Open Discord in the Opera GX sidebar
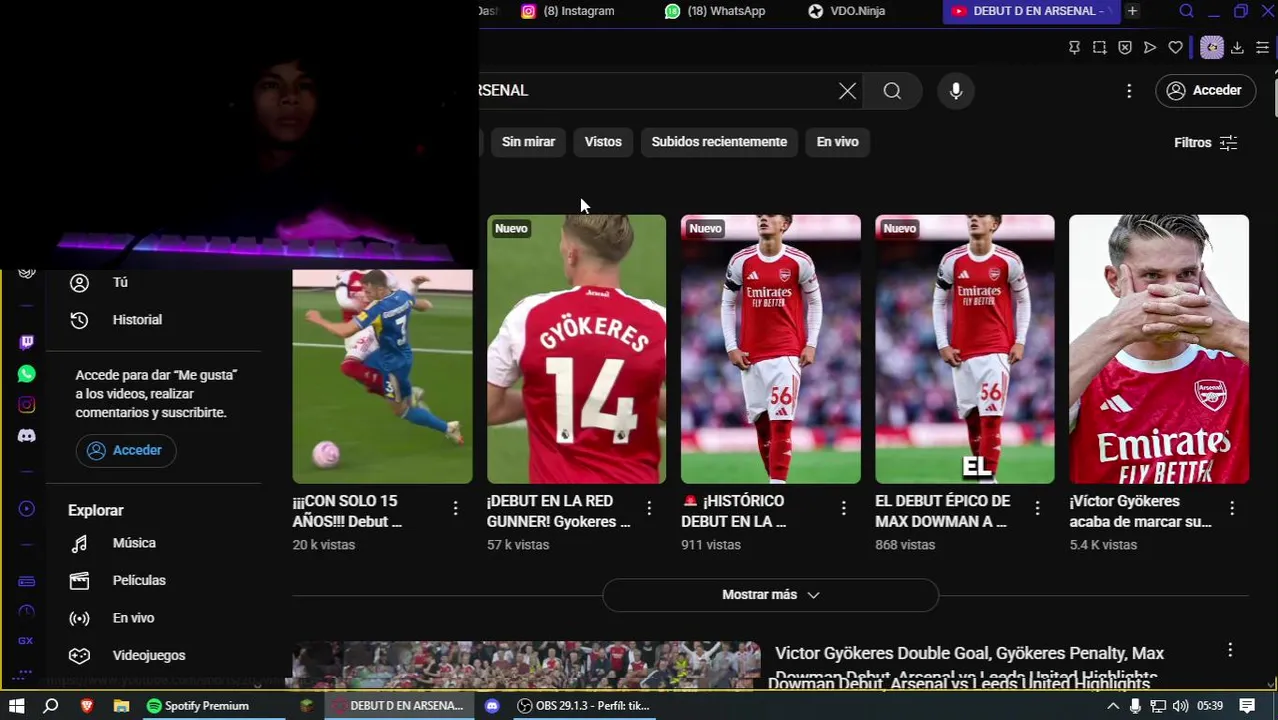The image size is (1278, 720). click(27, 436)
